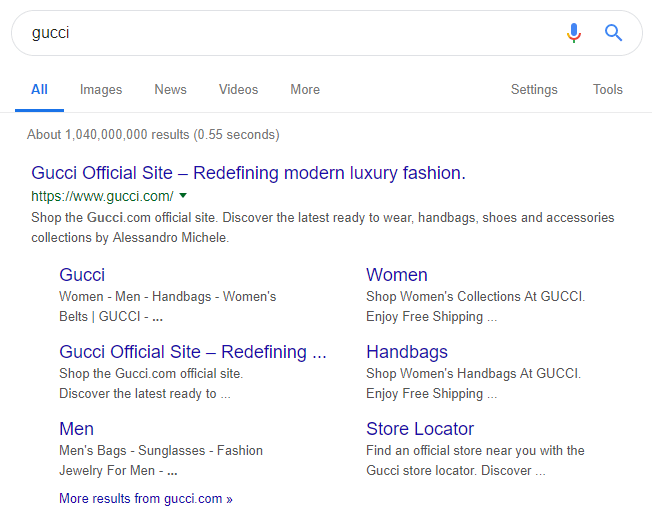Image resolution: width=652 pixels, height=525 pixels.
Task: Open the 'Gucci' sitelink
Action: pos(82,275)
